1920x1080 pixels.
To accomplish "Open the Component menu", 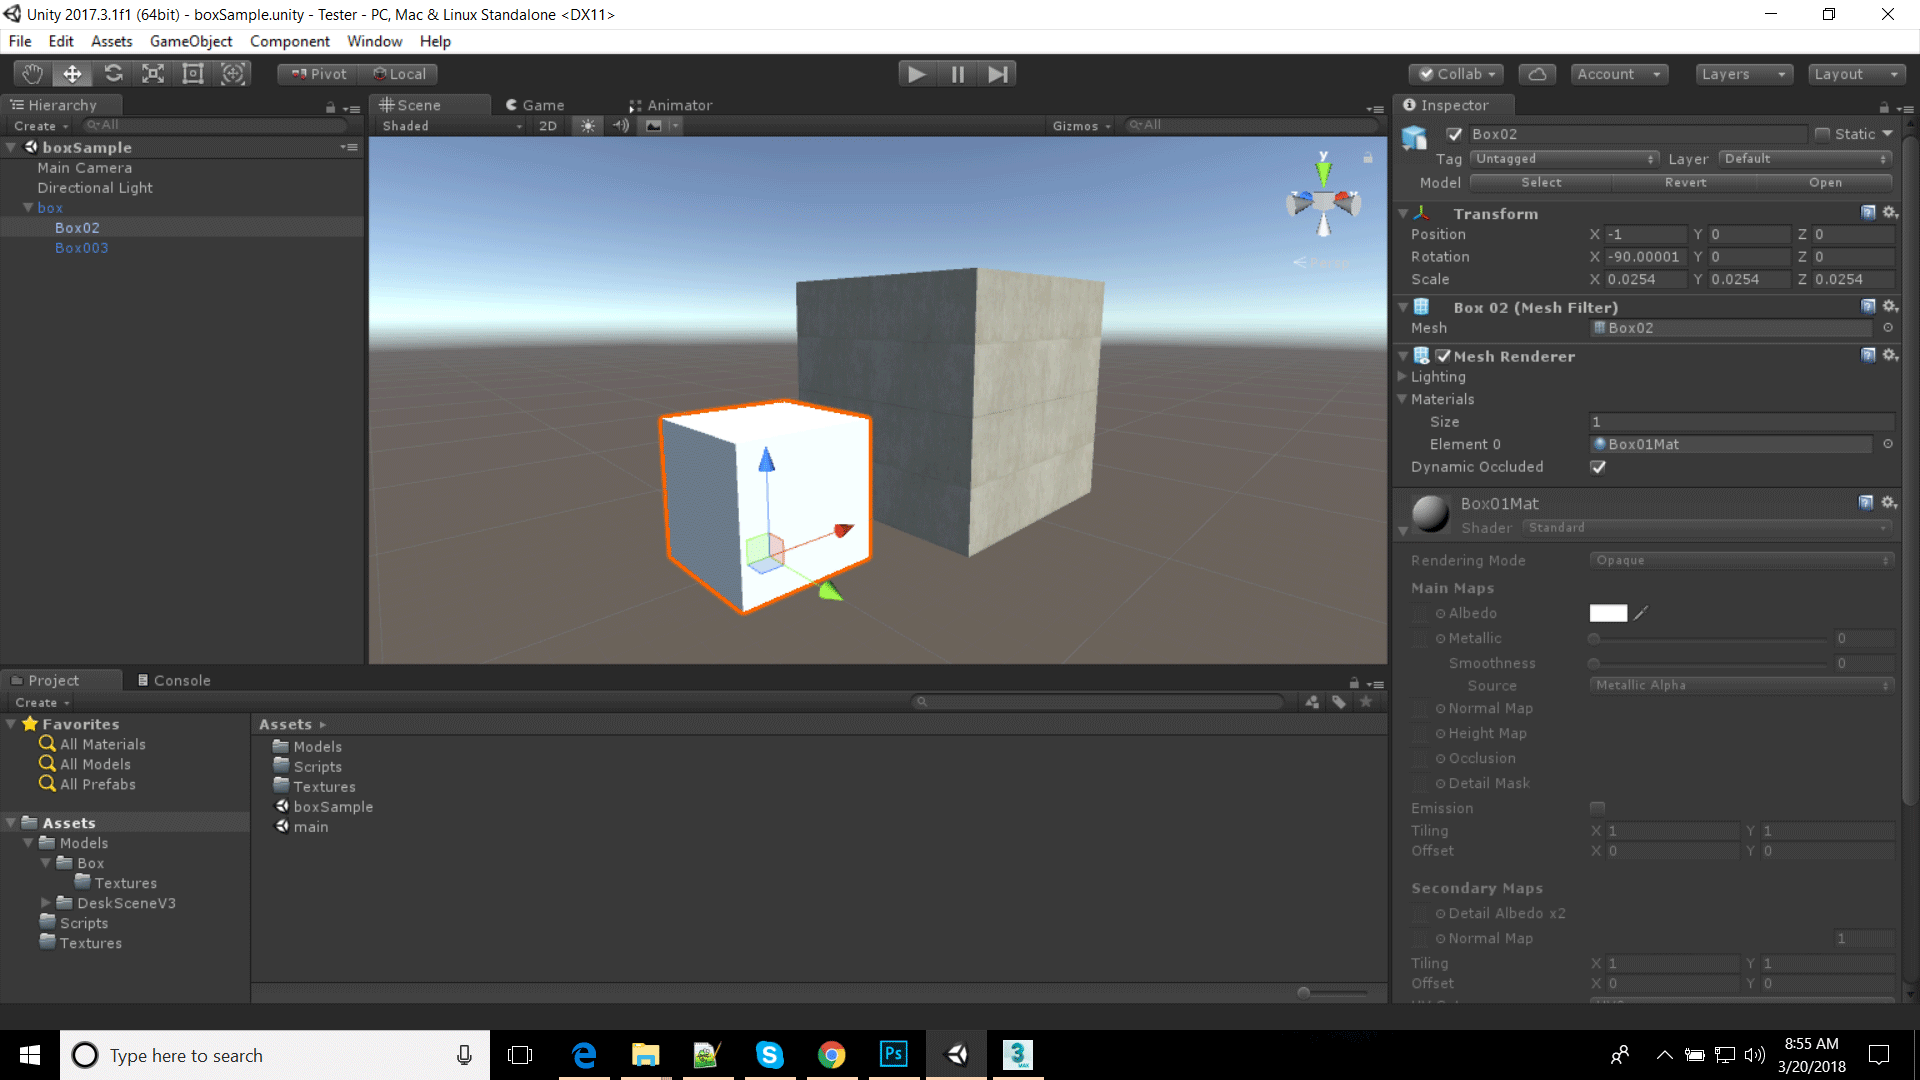I will tap(289, 41).
